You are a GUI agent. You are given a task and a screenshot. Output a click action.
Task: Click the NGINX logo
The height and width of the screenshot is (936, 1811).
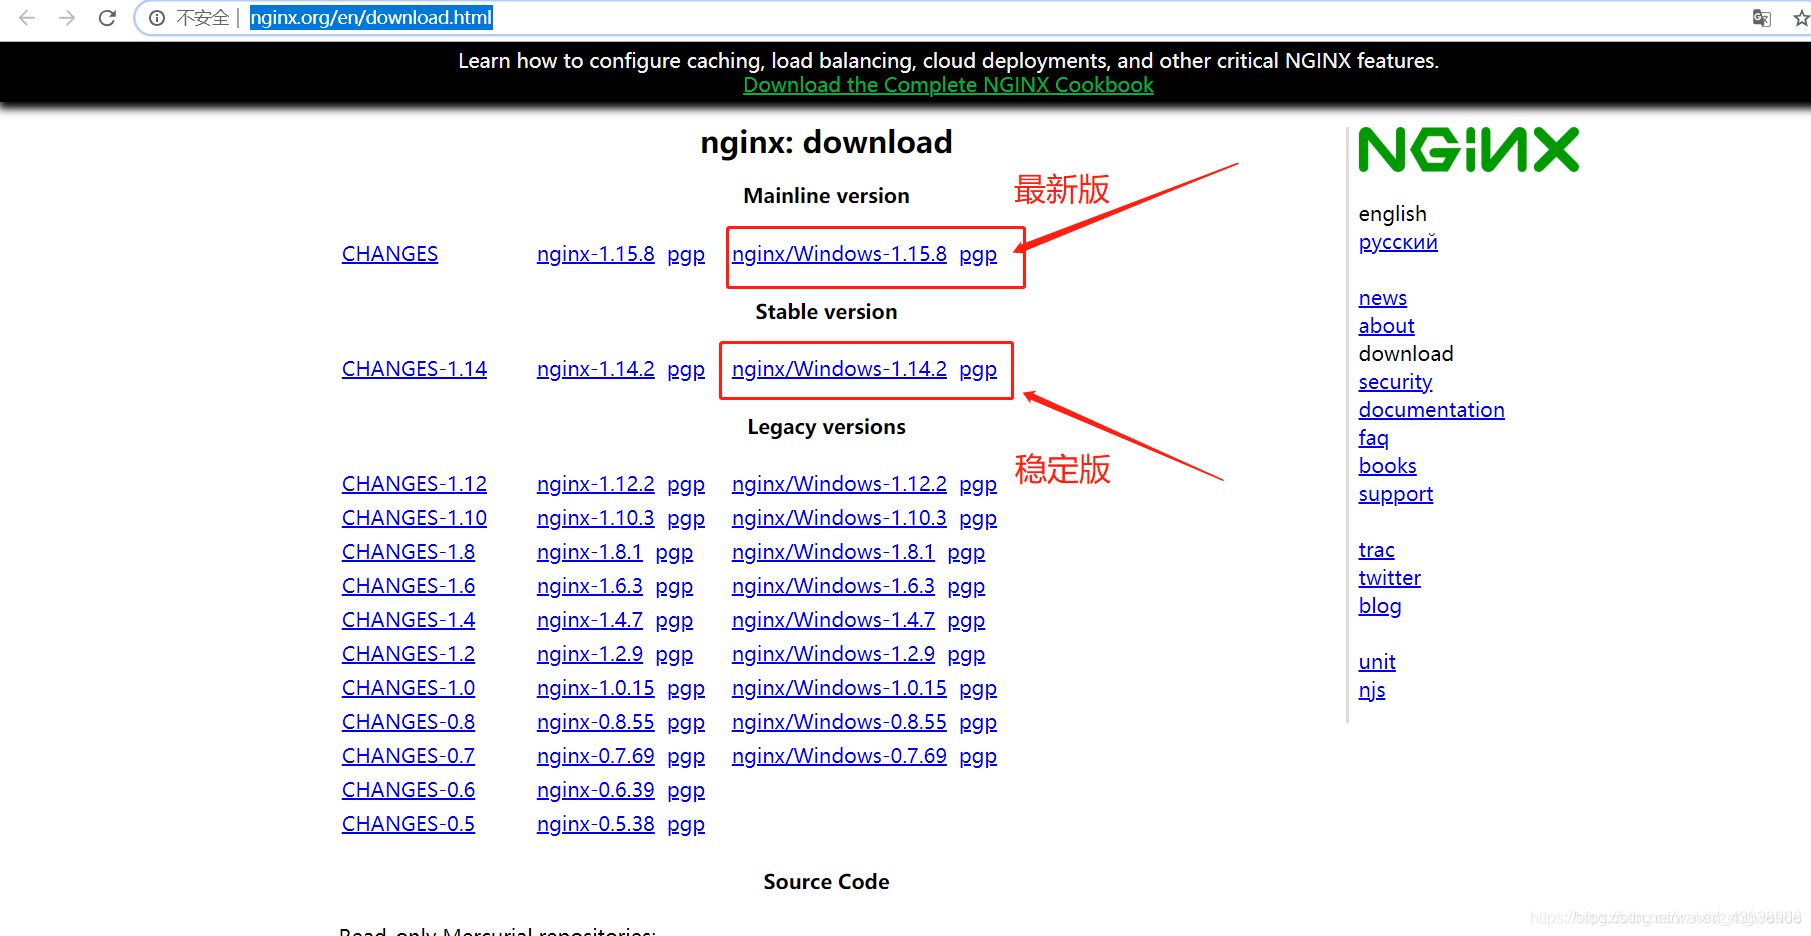tap(1468, 150)
